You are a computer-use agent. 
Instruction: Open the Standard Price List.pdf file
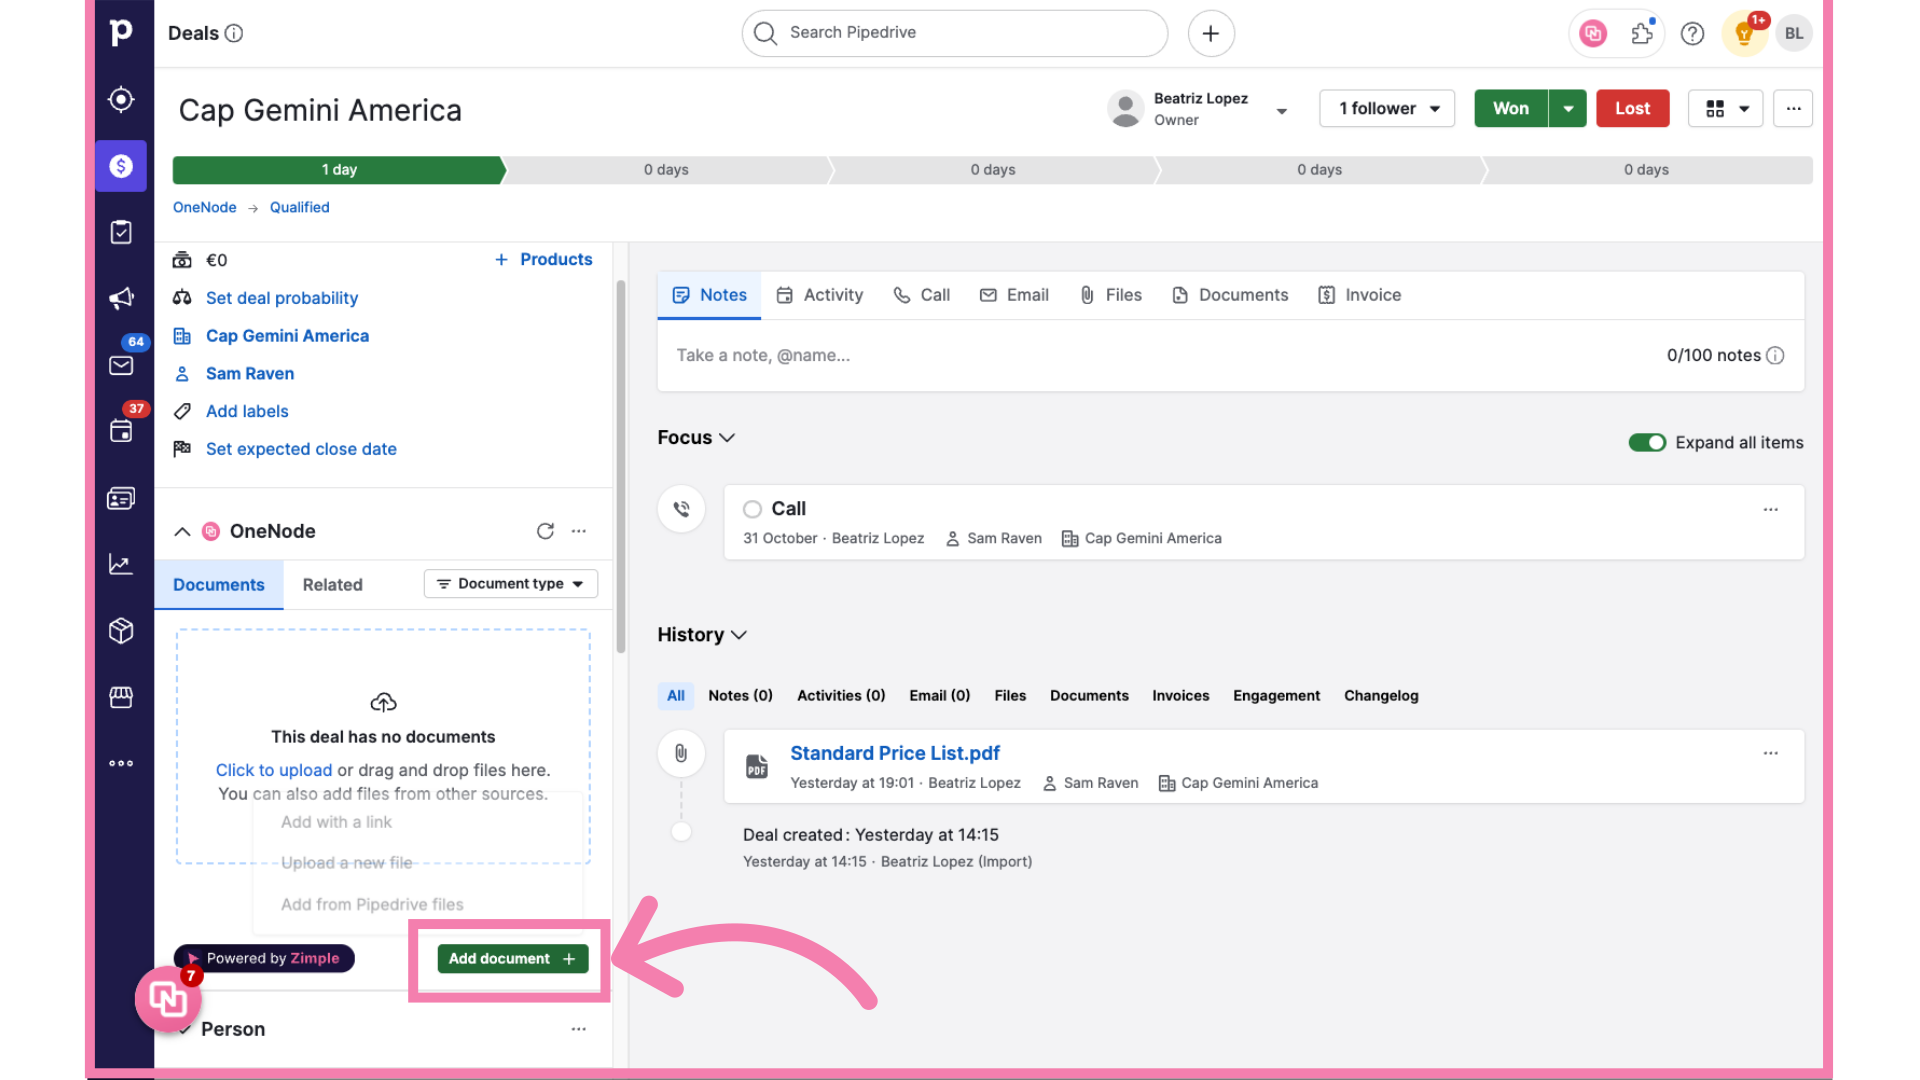pyautogui.click(x=895, y=754)
